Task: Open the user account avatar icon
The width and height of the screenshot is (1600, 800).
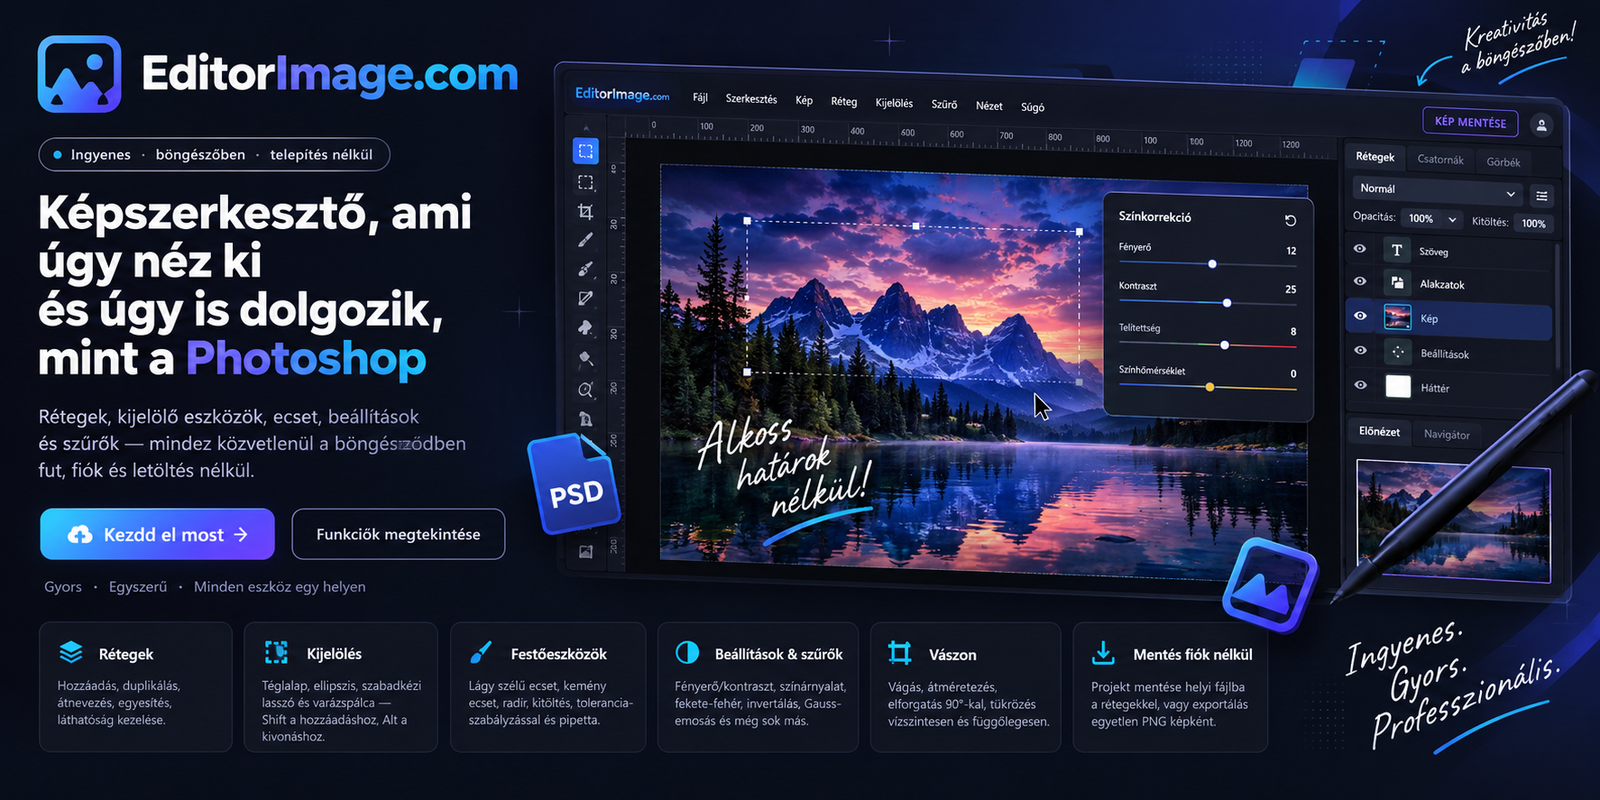Action: tap(1541, 125)
